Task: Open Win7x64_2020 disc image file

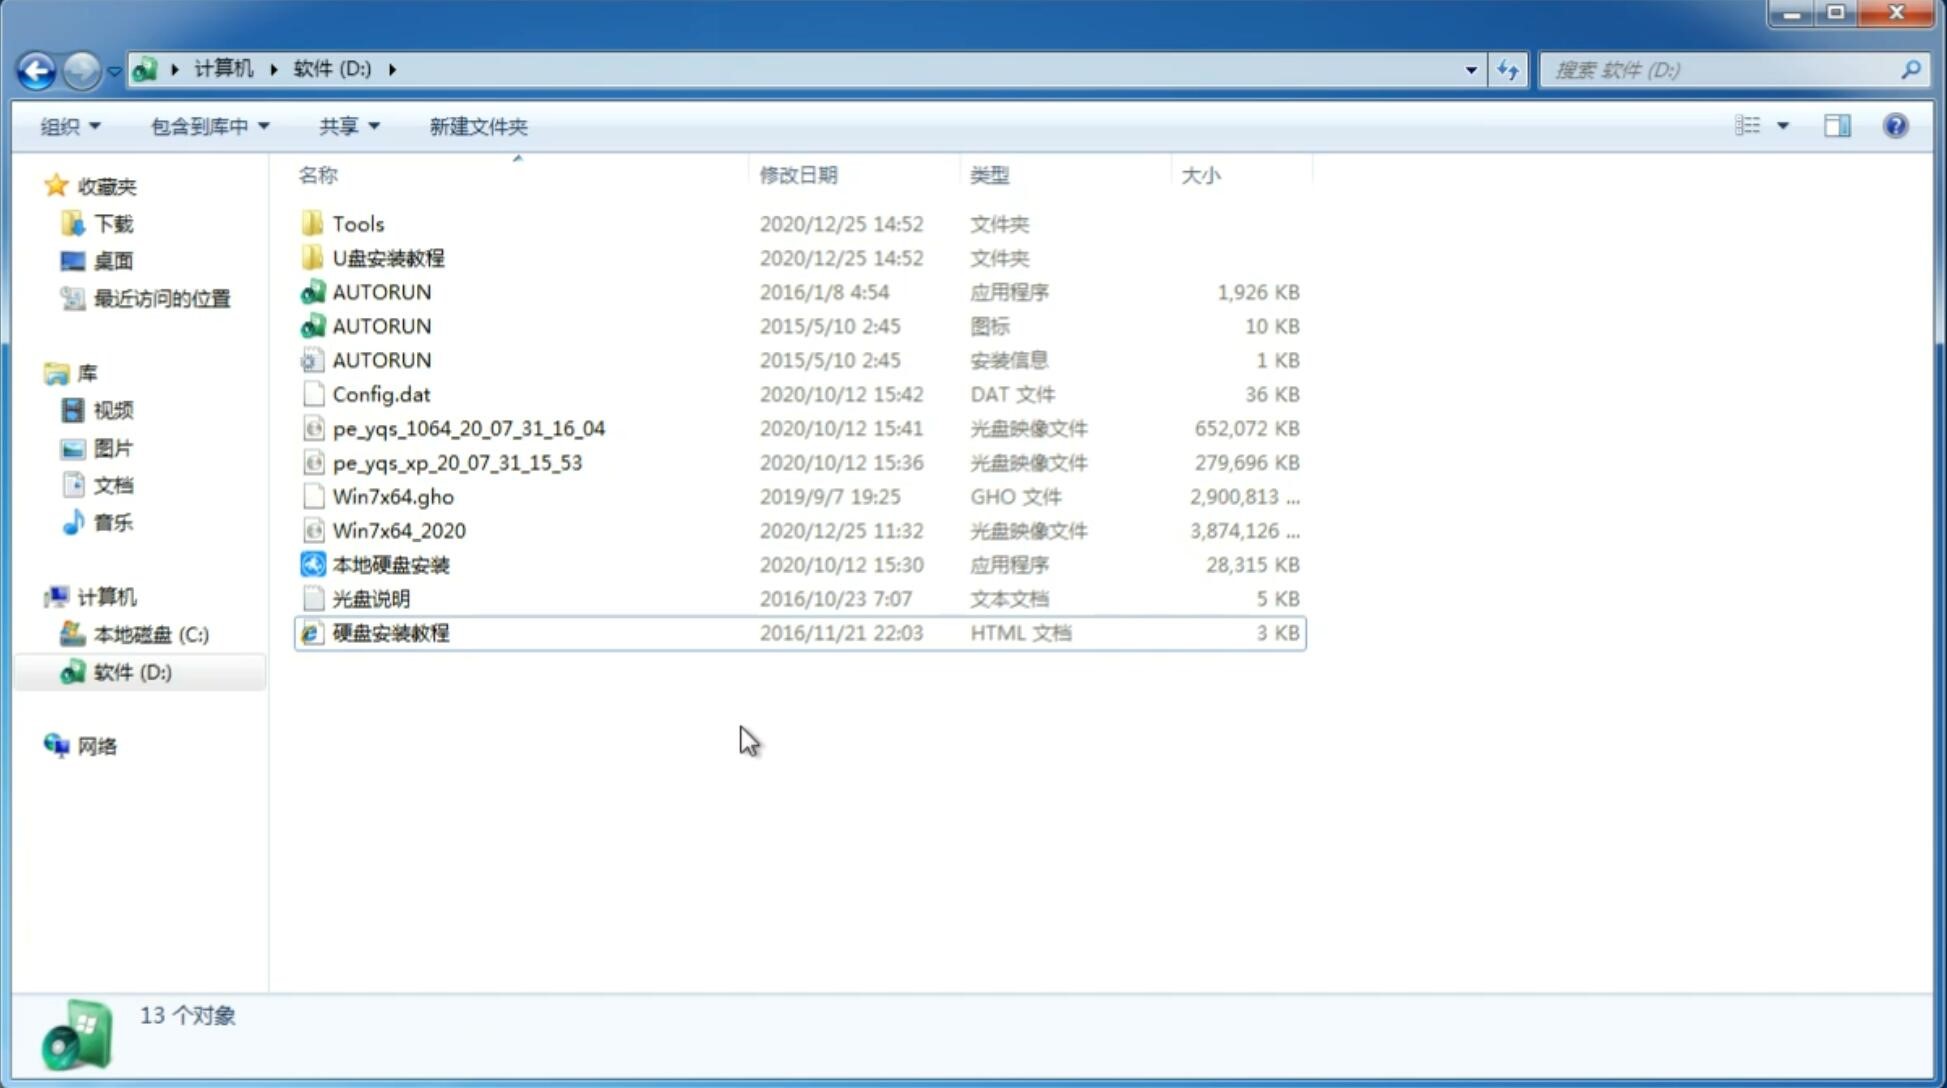Action: (x=398, y=531)
